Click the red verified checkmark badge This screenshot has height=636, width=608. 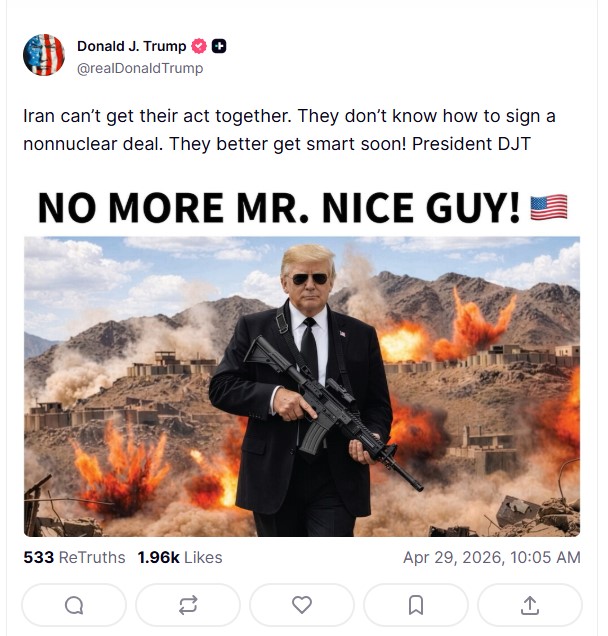pos(198,47)
